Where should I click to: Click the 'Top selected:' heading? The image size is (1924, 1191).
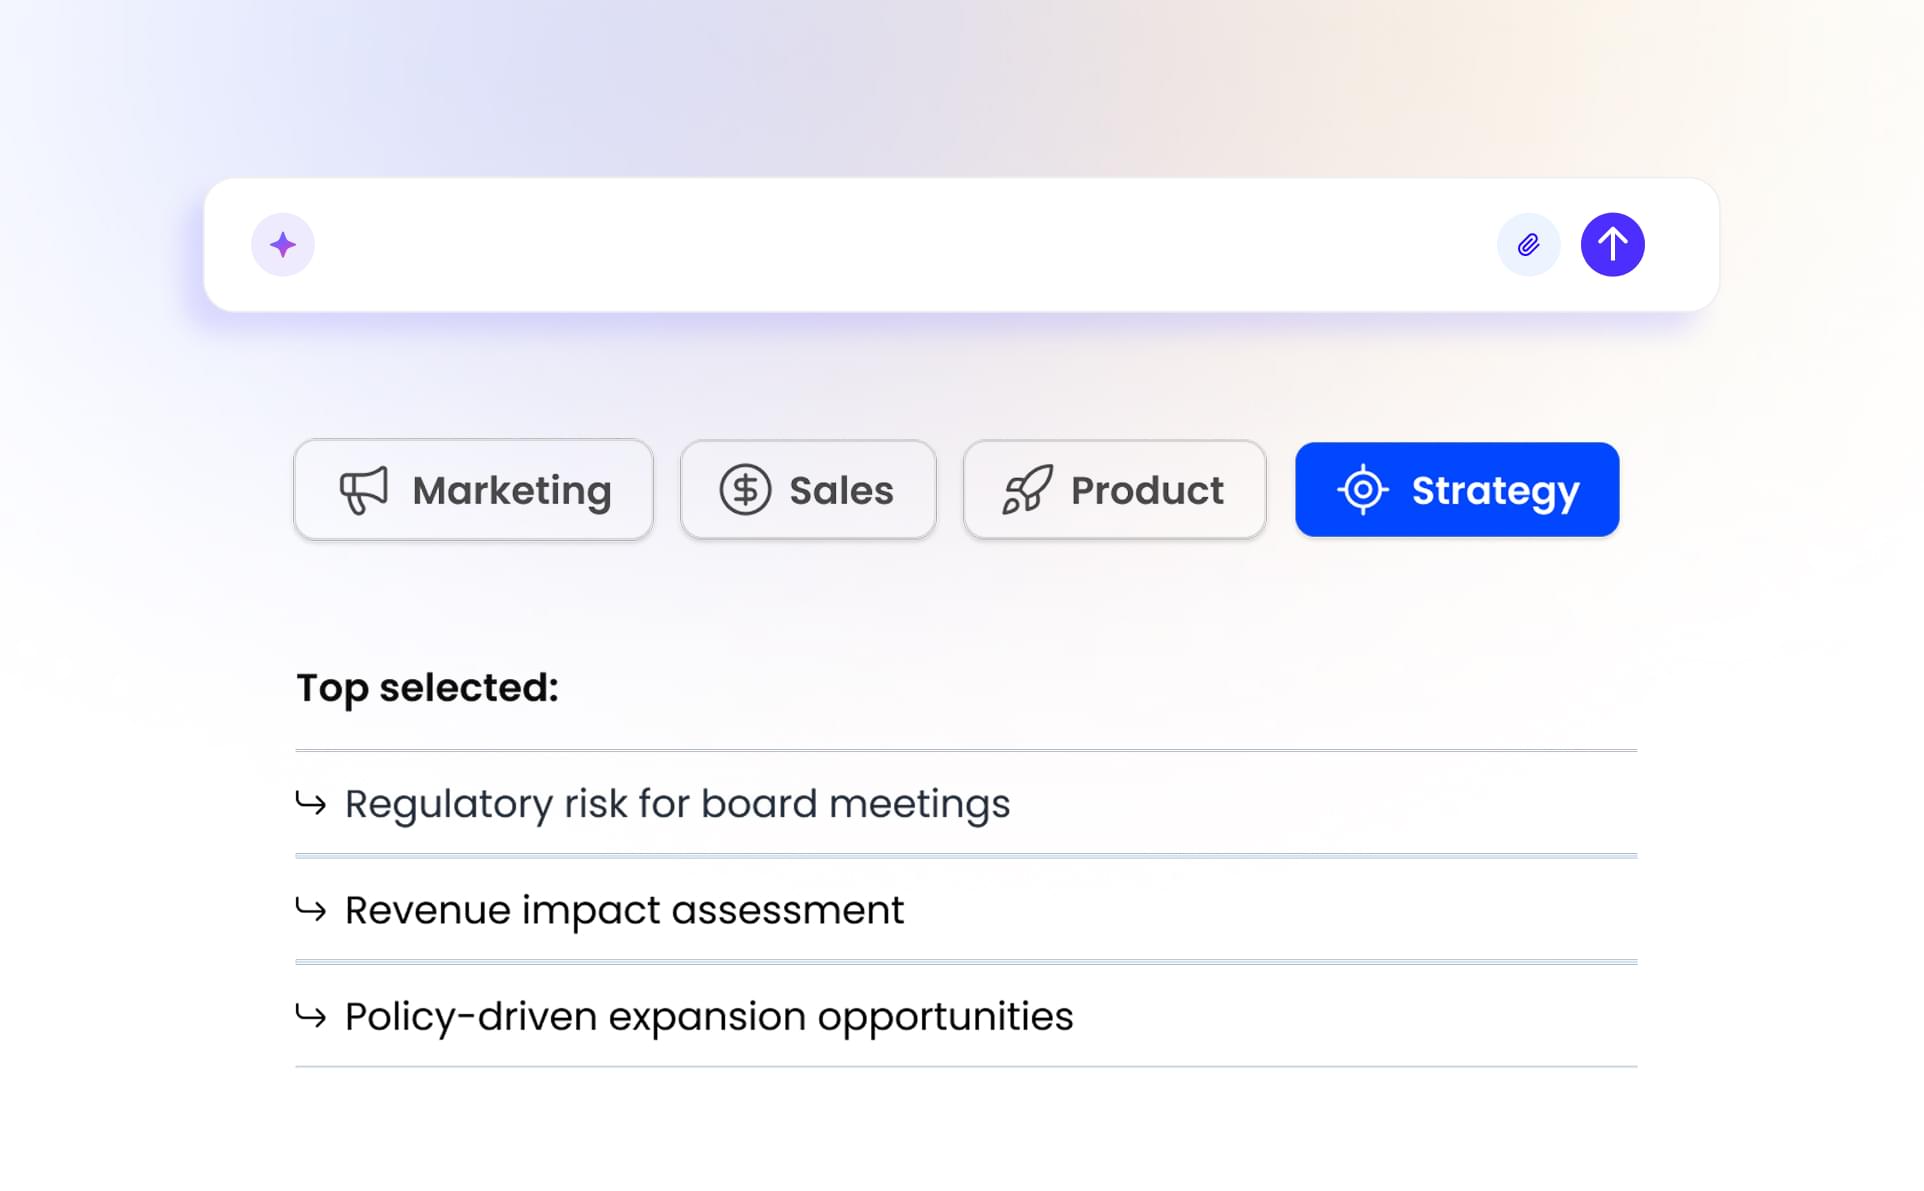[427, 688]
